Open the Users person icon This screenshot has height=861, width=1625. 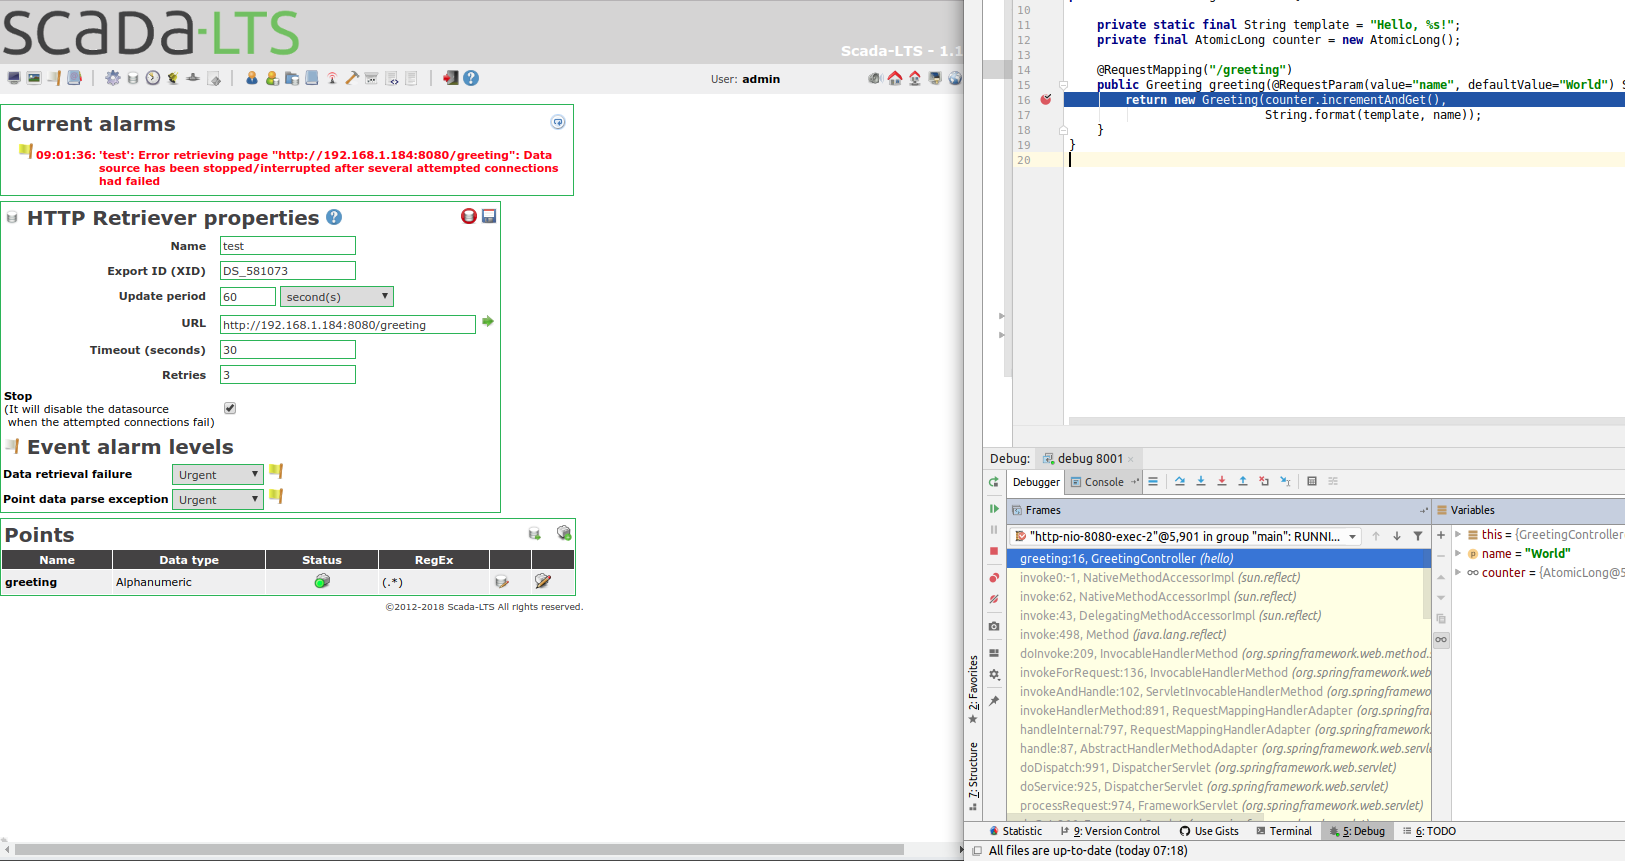[x=252, y=78]
